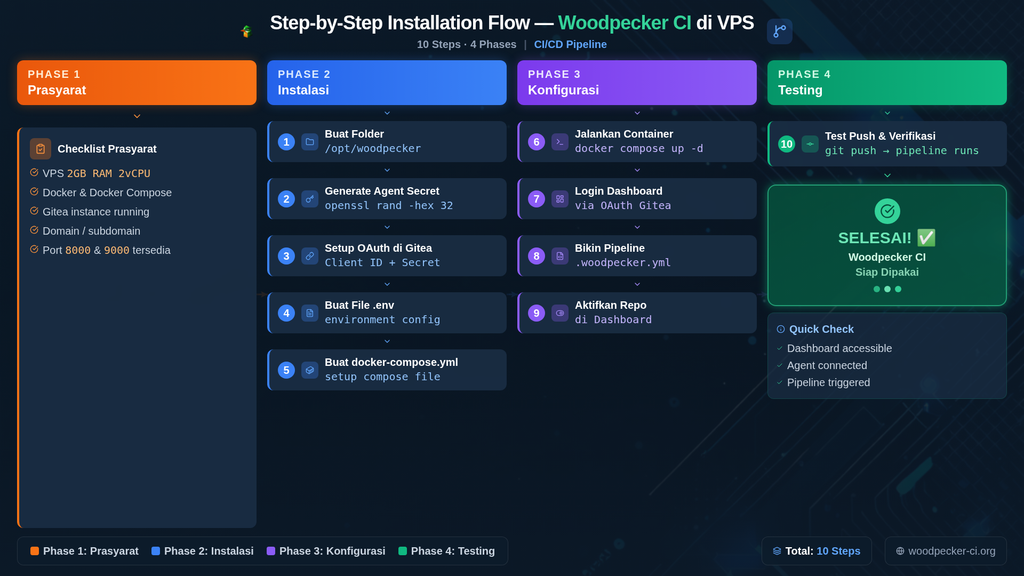This screenshot has height=576, width=1024.
Task: Click step number 2 badge
Action: coord(286,199)
